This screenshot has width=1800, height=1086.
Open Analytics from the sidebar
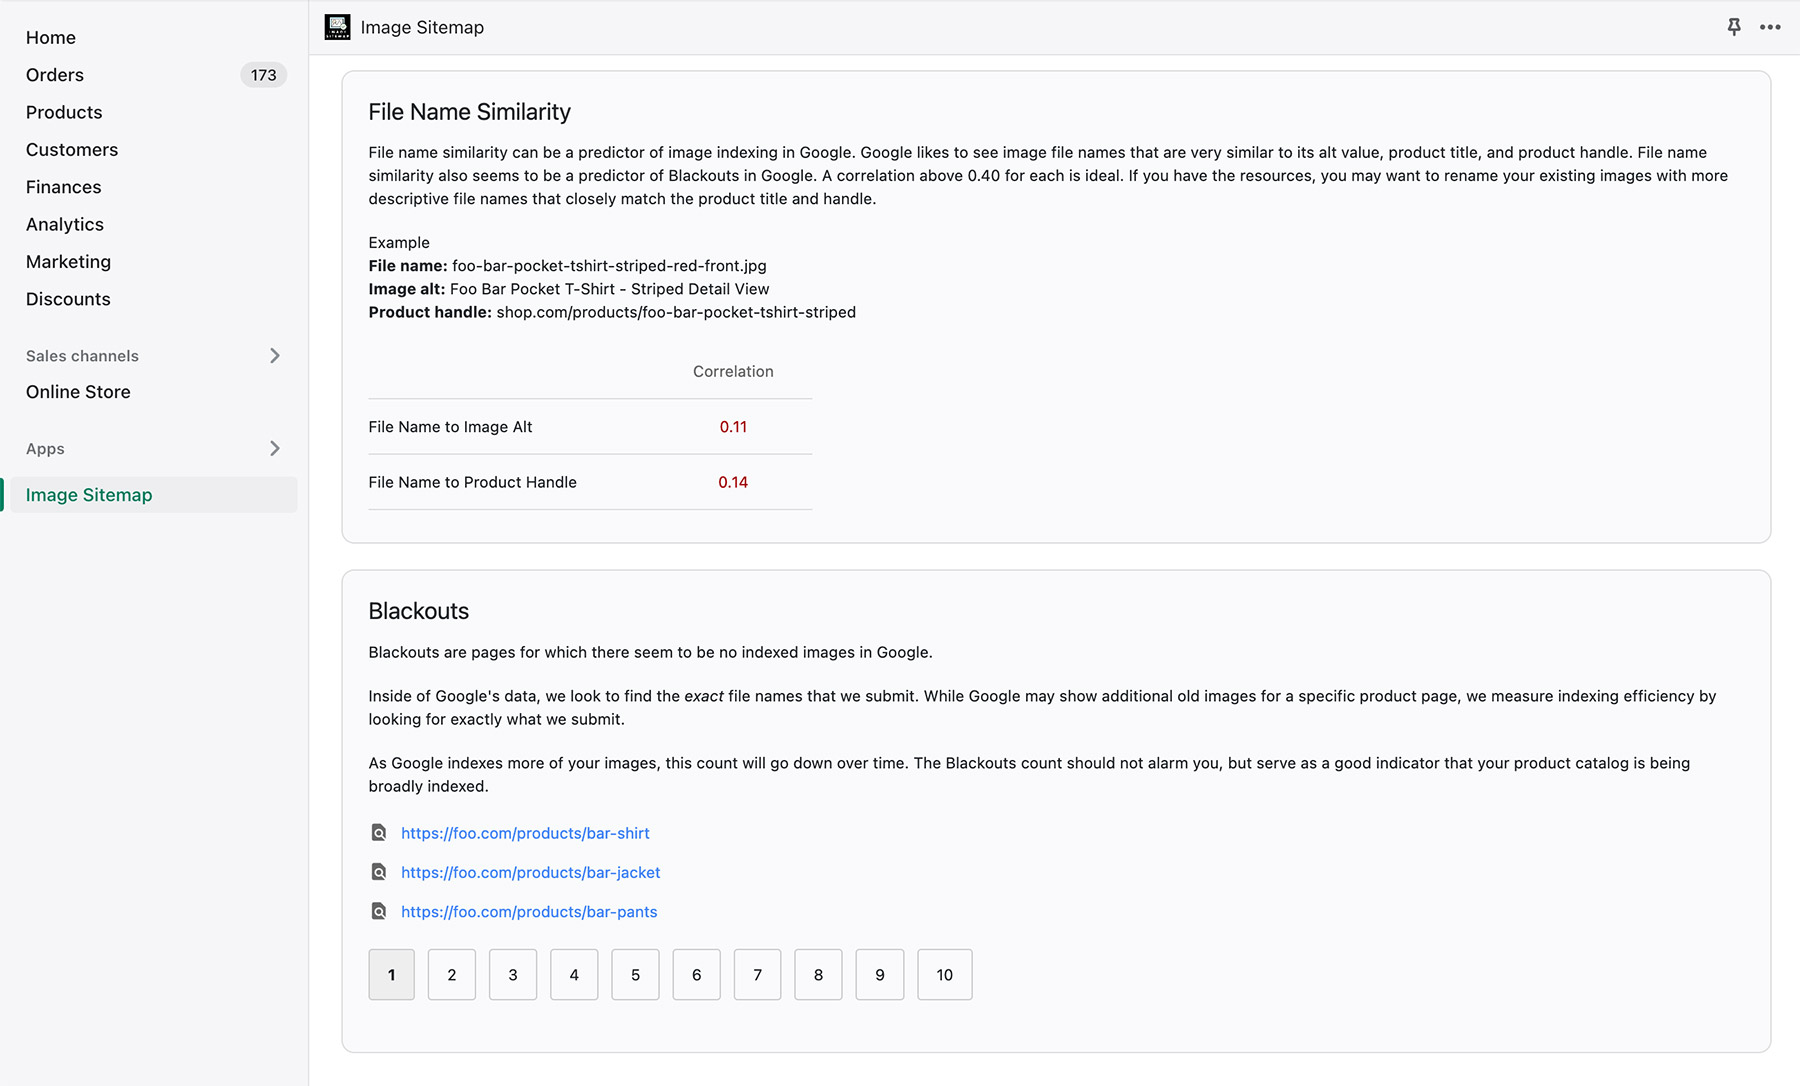[x=65, y=224]
